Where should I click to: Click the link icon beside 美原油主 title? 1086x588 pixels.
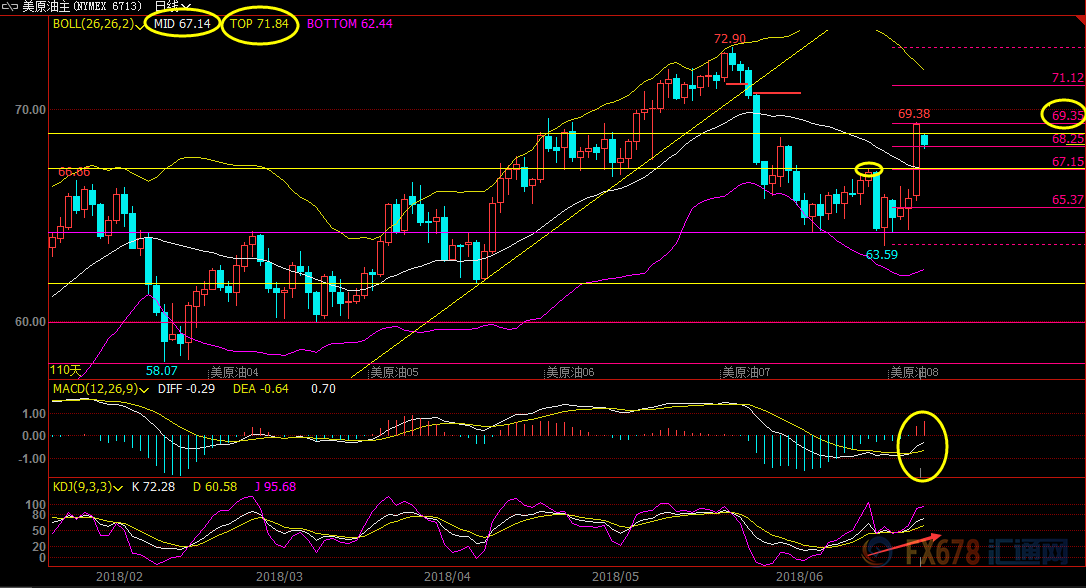(x=10, y=7)
